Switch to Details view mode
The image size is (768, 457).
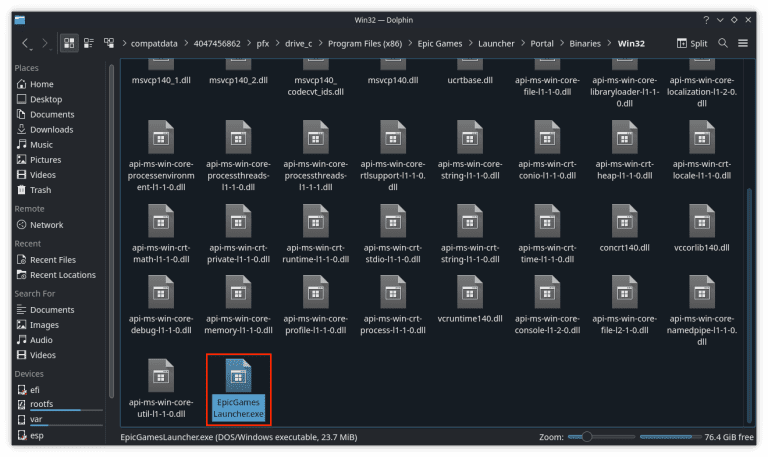pyautogui.click(x=109, y=43)
